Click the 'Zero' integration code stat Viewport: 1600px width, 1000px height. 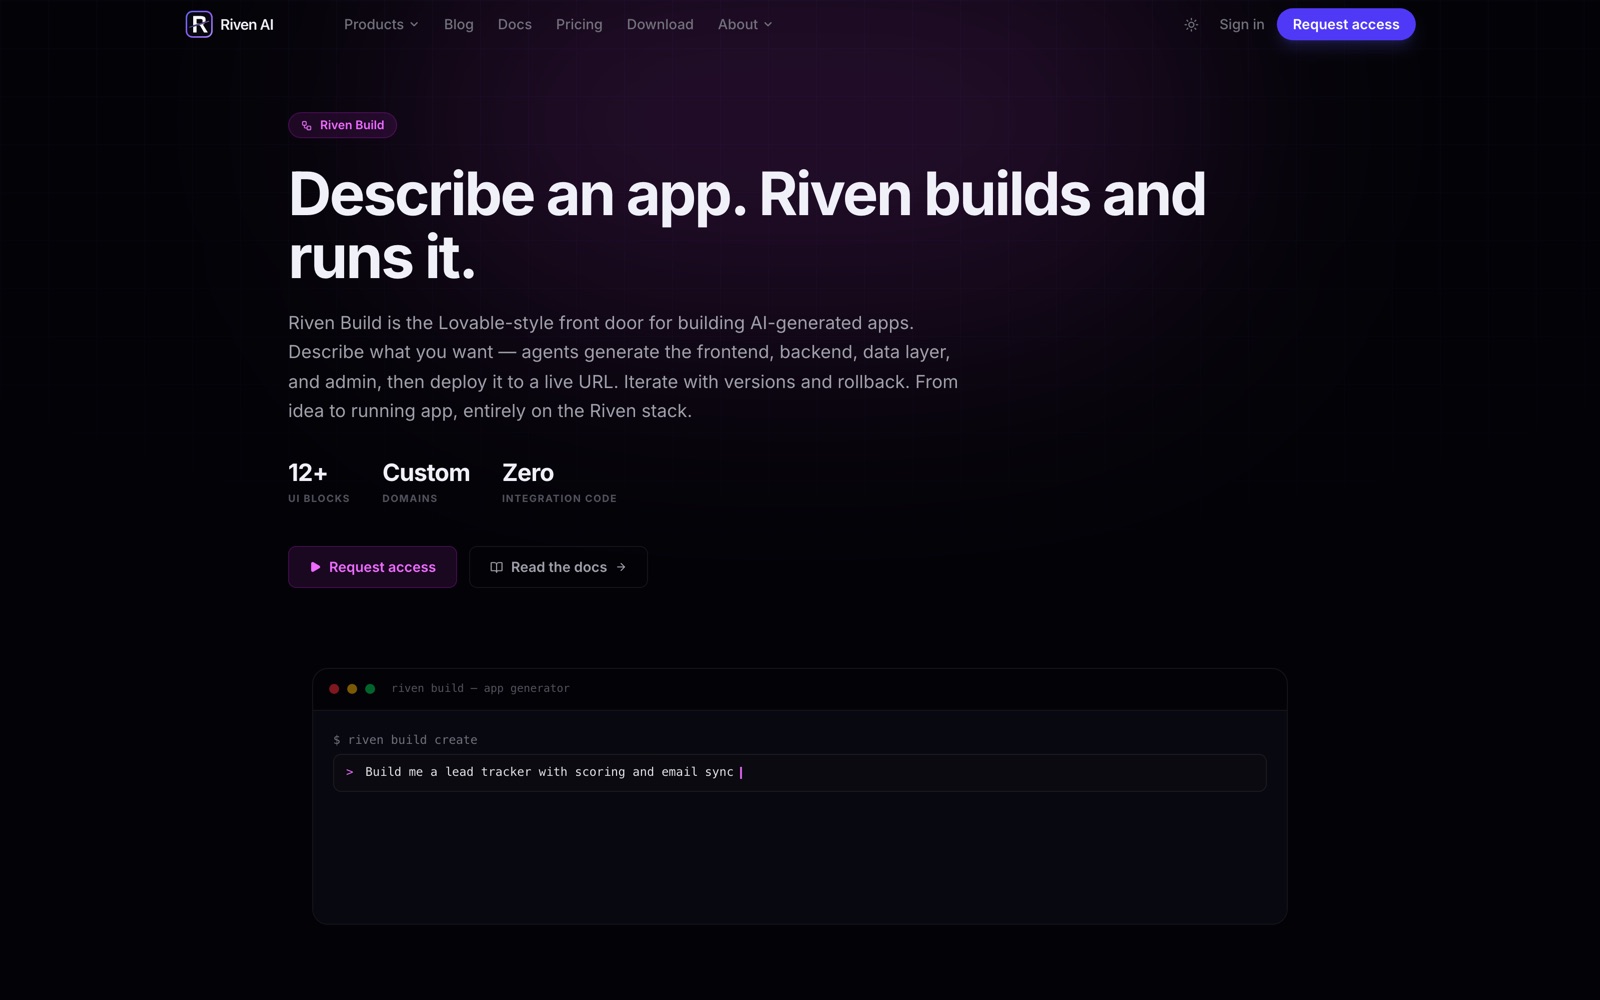coord(559,482)
